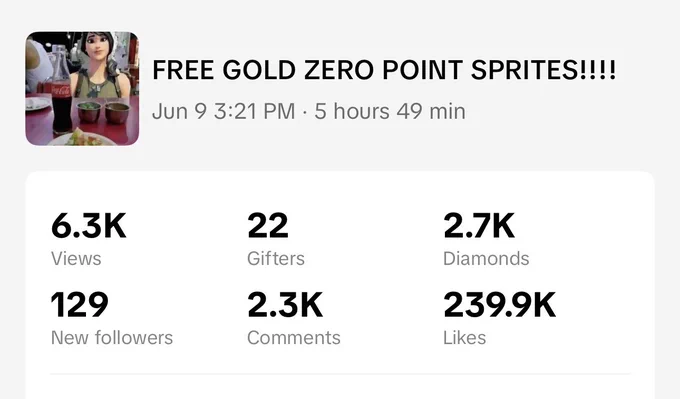This screenshot has width=680, height=399.
Task: Tap the Views label
Action: [x=76, y=258]
